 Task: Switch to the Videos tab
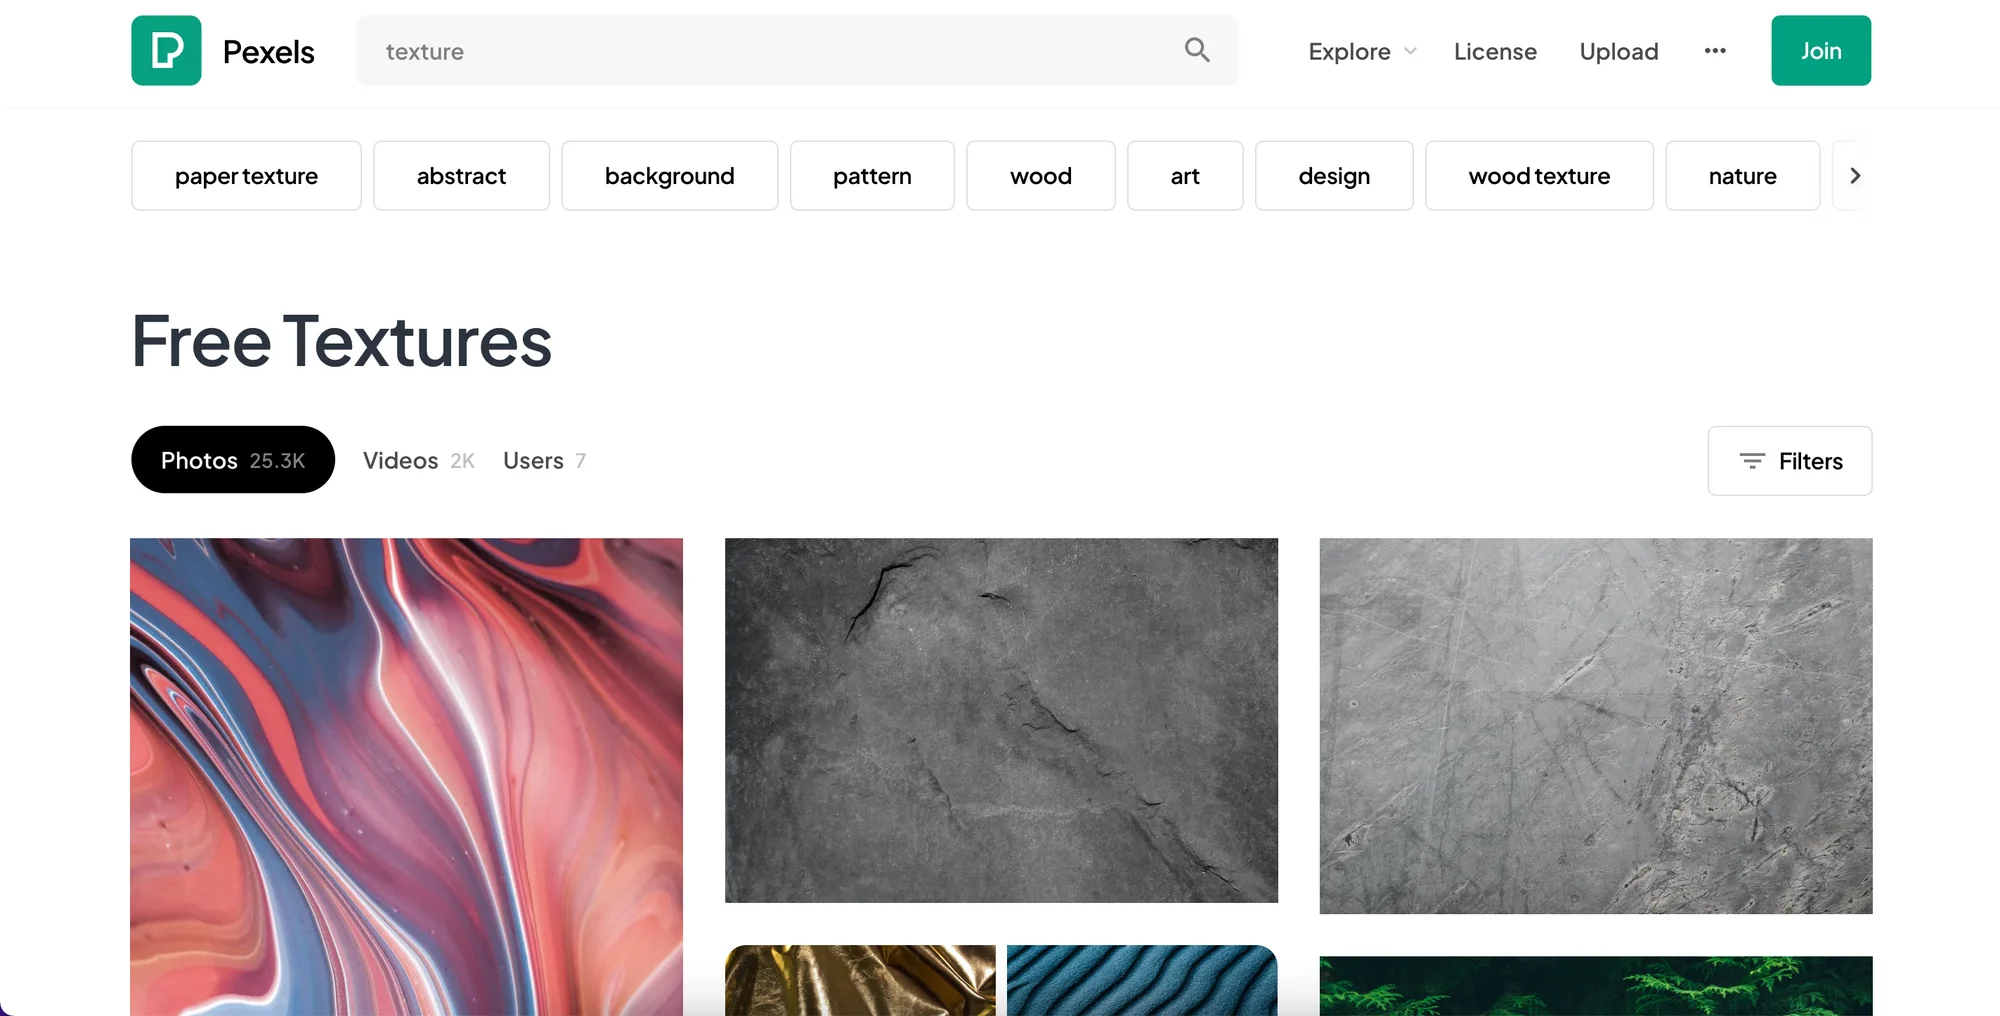pyautogui.click(x=418, y=461)
